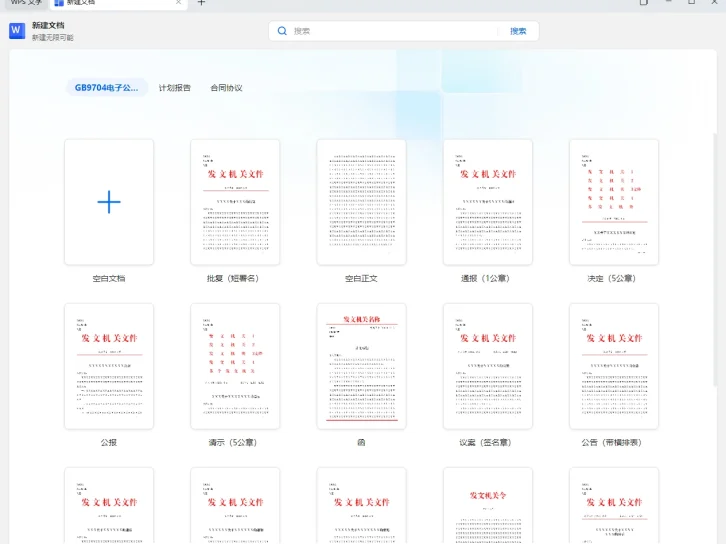Select the GB9704电子公... category tab
The width and height of the screenshot is (726, 544).
(x=106, y=88)
